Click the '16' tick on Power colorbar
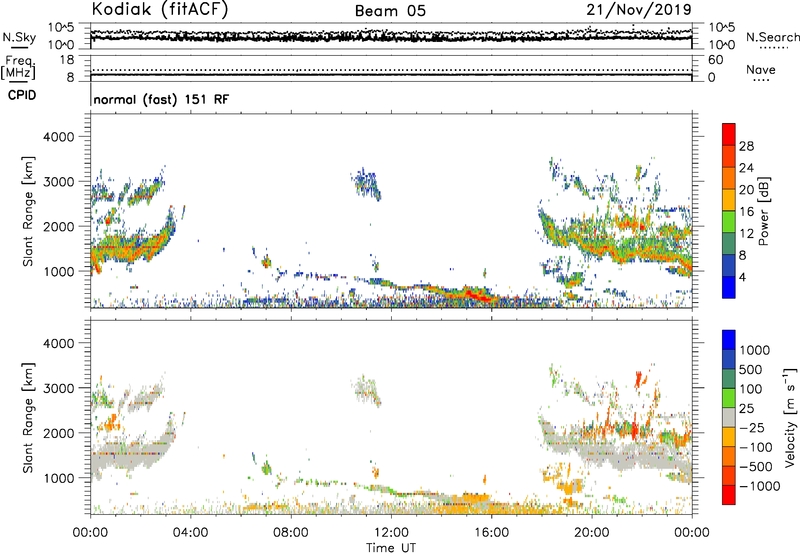Image resolution: width=800 pixels, height=554 pixels. [x=746, y=212]
